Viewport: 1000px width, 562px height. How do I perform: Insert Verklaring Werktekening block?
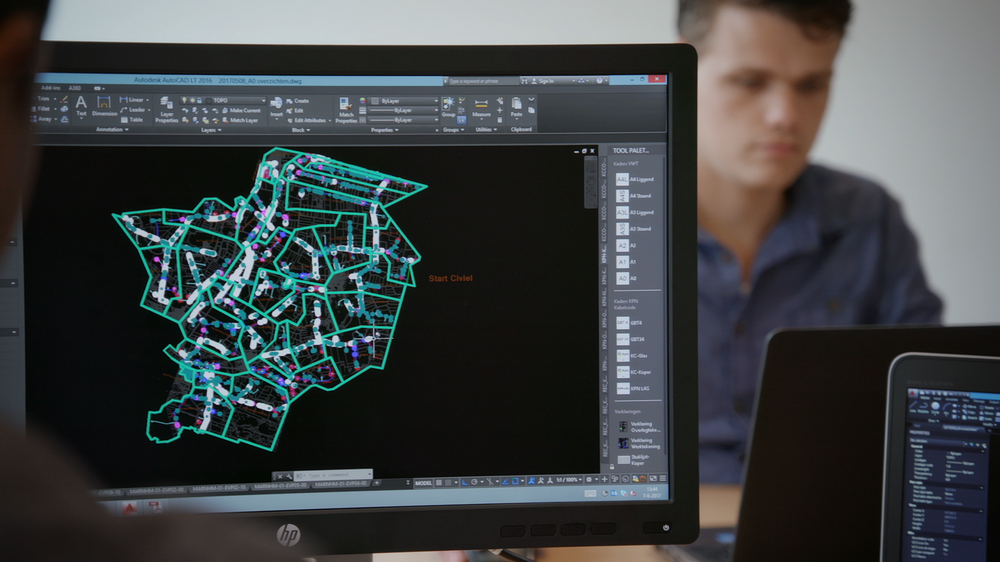(639, 443)
